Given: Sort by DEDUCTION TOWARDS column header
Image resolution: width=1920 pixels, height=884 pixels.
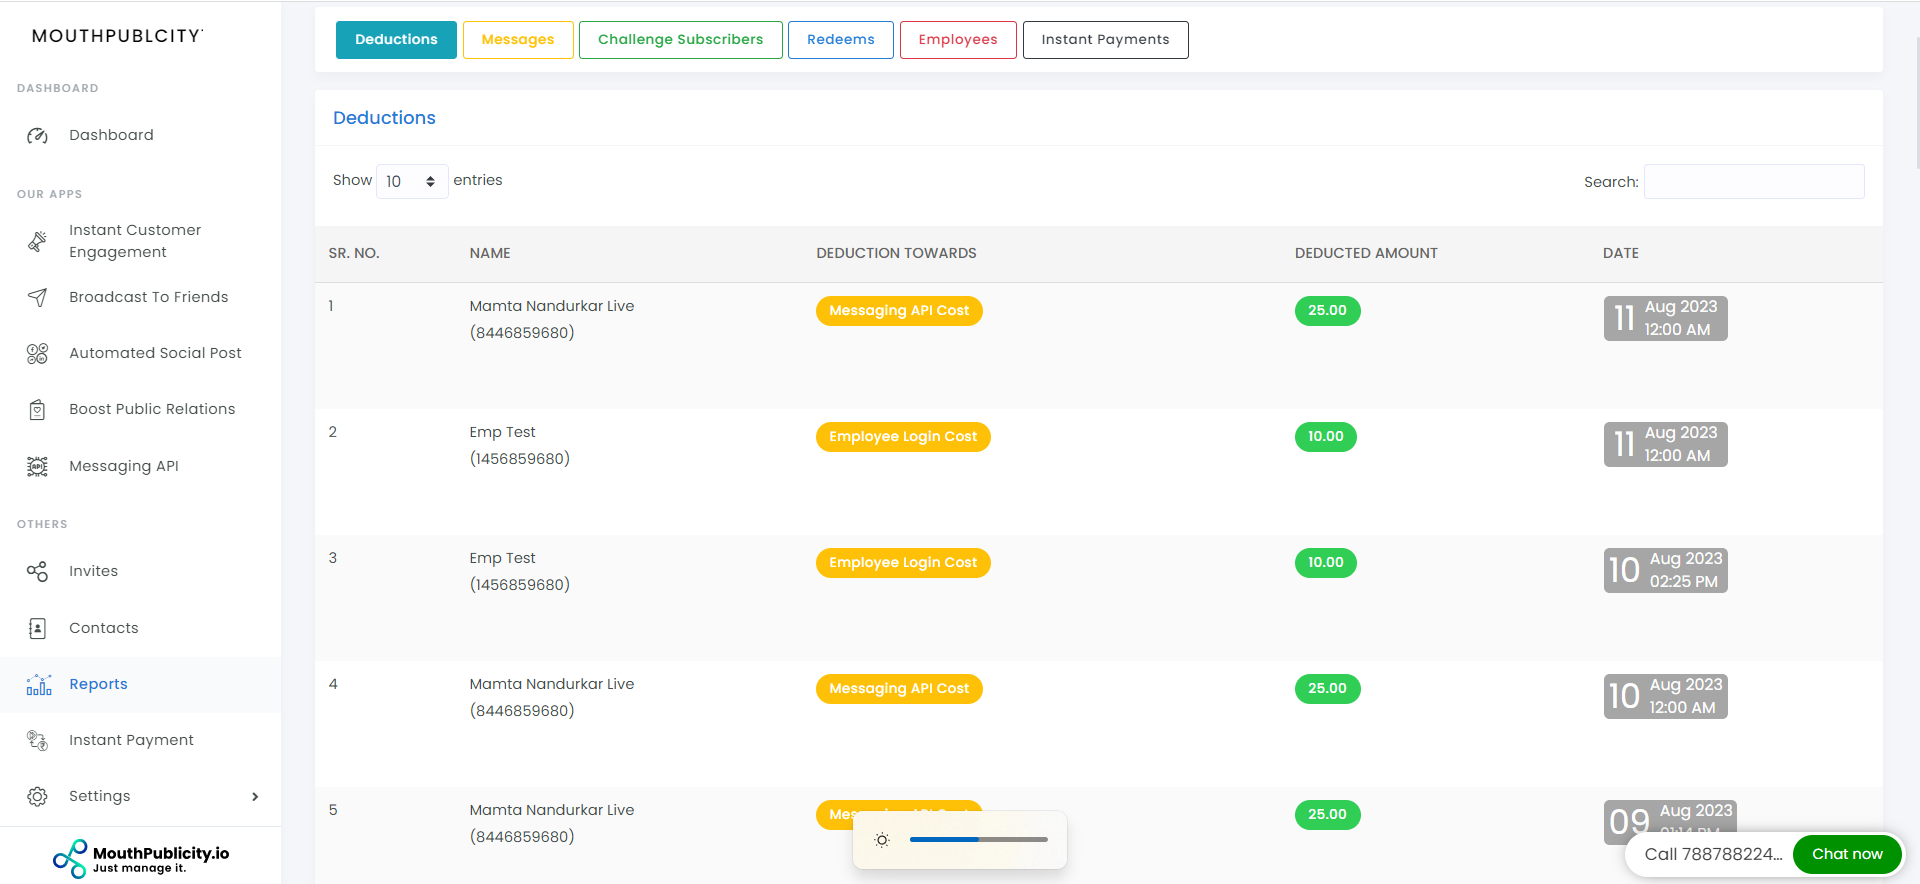Looking at the screenshot, I should pos(896,253).
